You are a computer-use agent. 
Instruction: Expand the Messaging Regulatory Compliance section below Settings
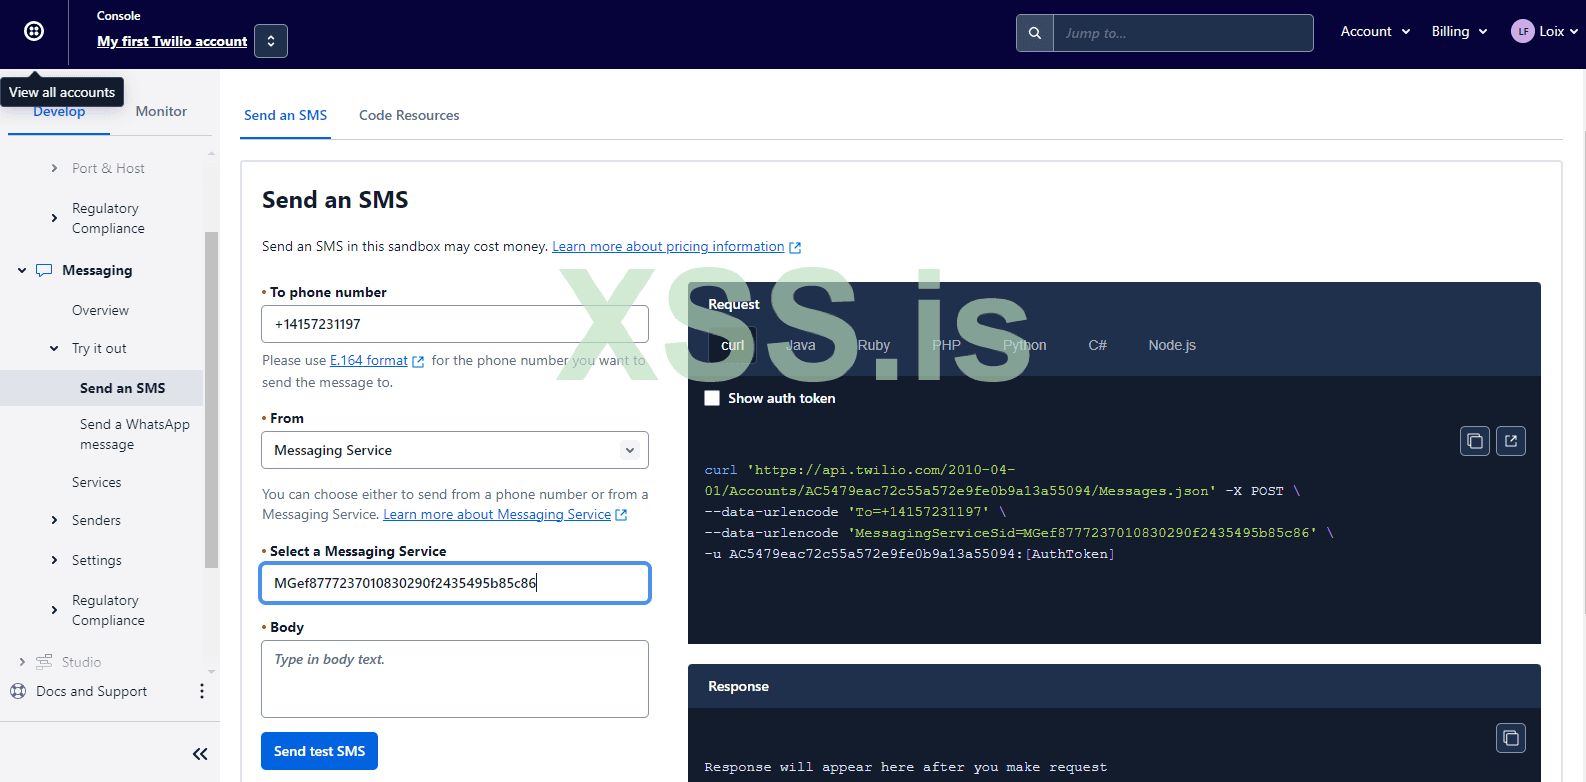[54, 610]
